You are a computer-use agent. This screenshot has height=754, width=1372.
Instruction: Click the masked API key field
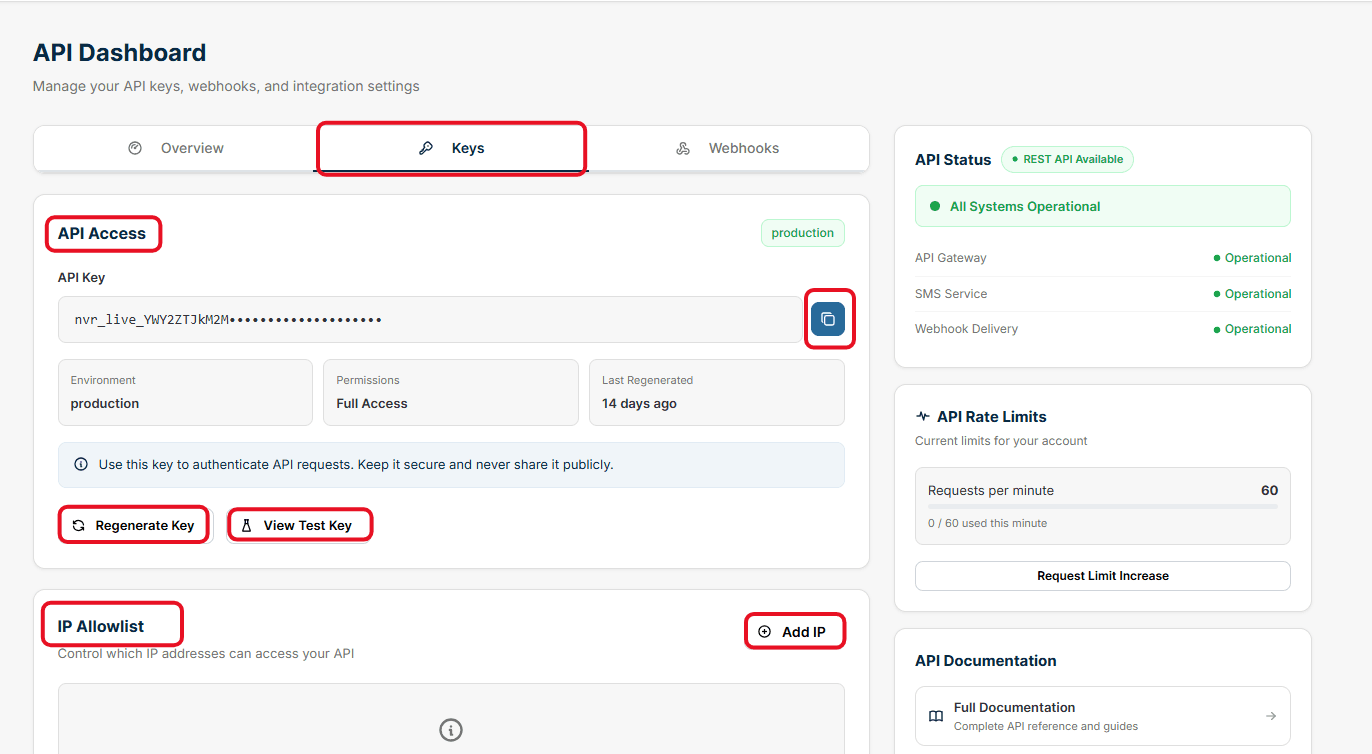430,320
